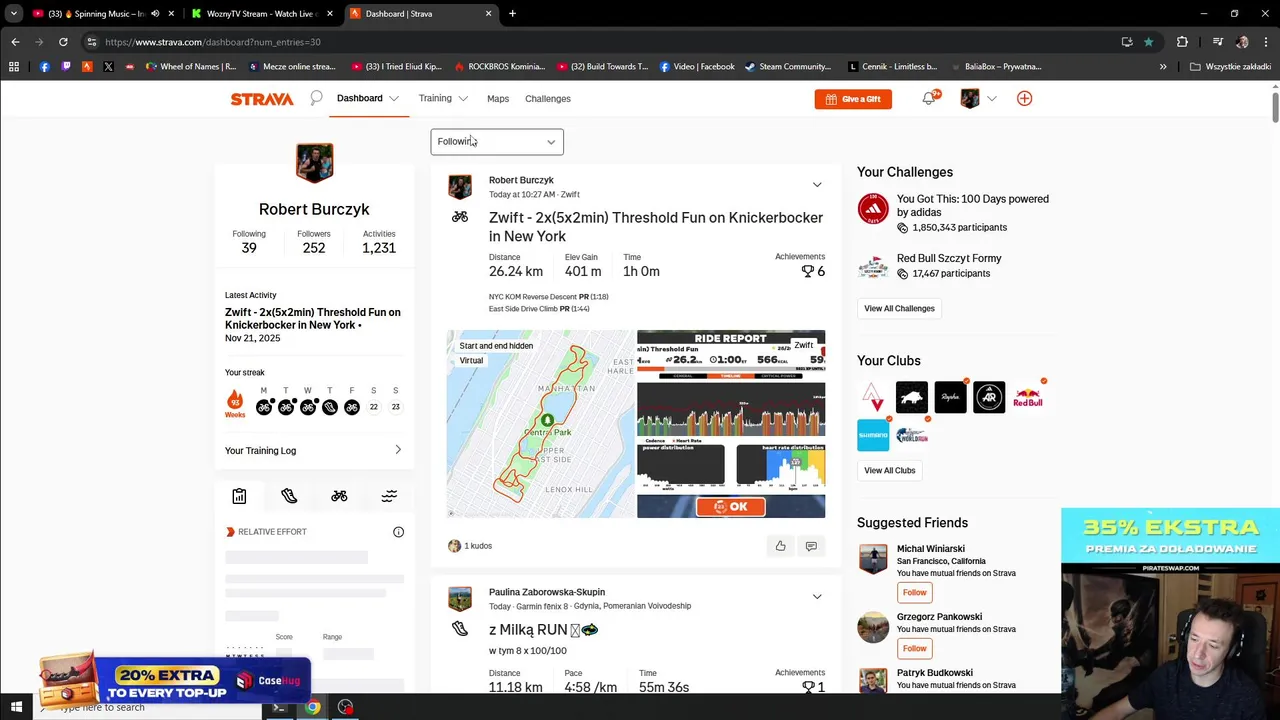Image resolution: width=1280 pixels, height=720 pixels.
Task: Open Robert Burczyk's profile picture
Action: point(314,163)
